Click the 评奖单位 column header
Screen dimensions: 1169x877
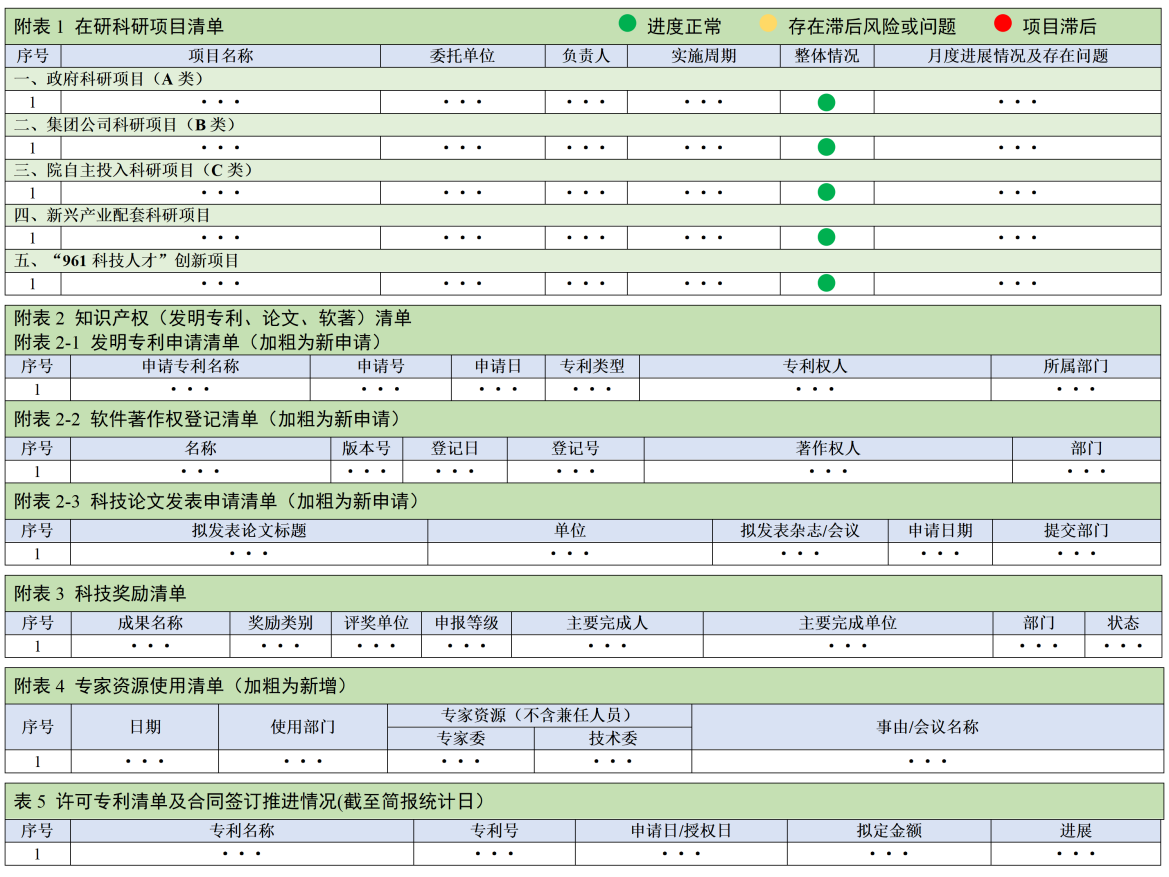click(376, 623)
